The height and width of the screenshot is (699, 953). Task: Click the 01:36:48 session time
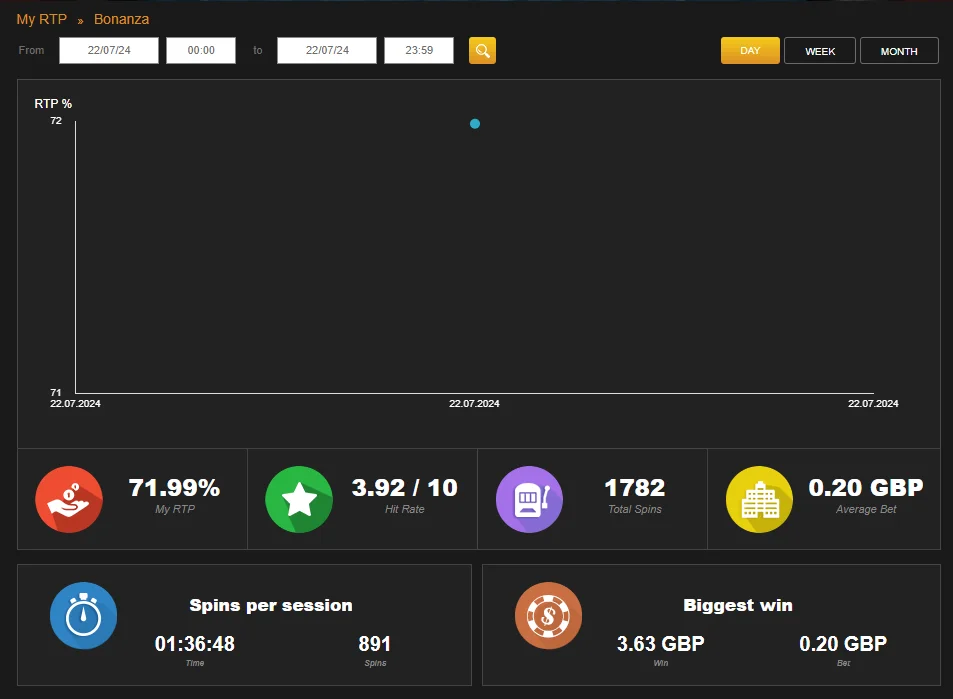click(194, 644)
